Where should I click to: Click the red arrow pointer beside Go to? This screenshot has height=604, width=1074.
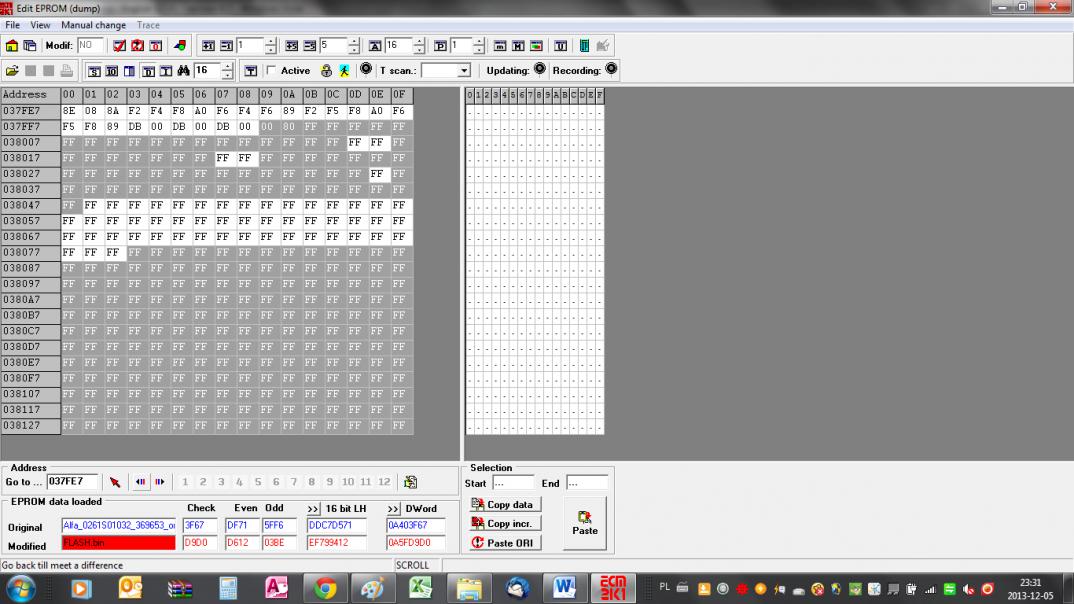pyautogui.click(x=115, y=482)
